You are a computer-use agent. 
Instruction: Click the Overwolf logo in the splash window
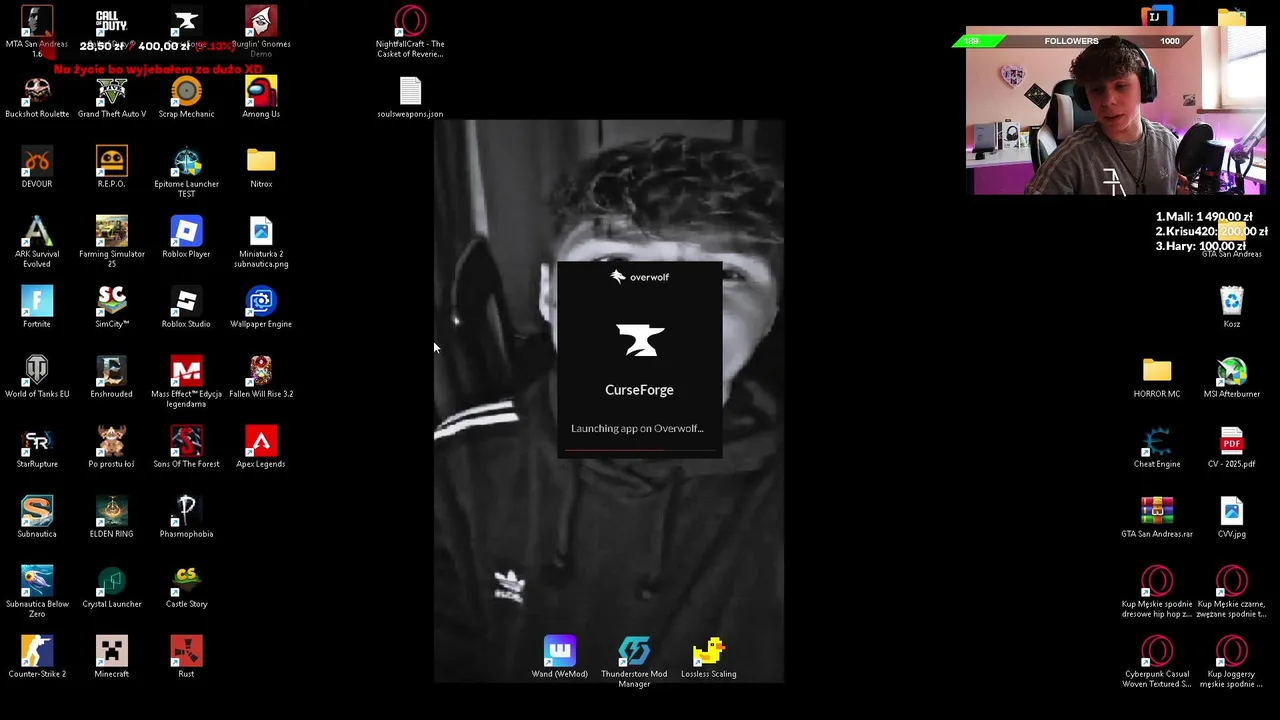pyautogui.click(x=639, y=277)
